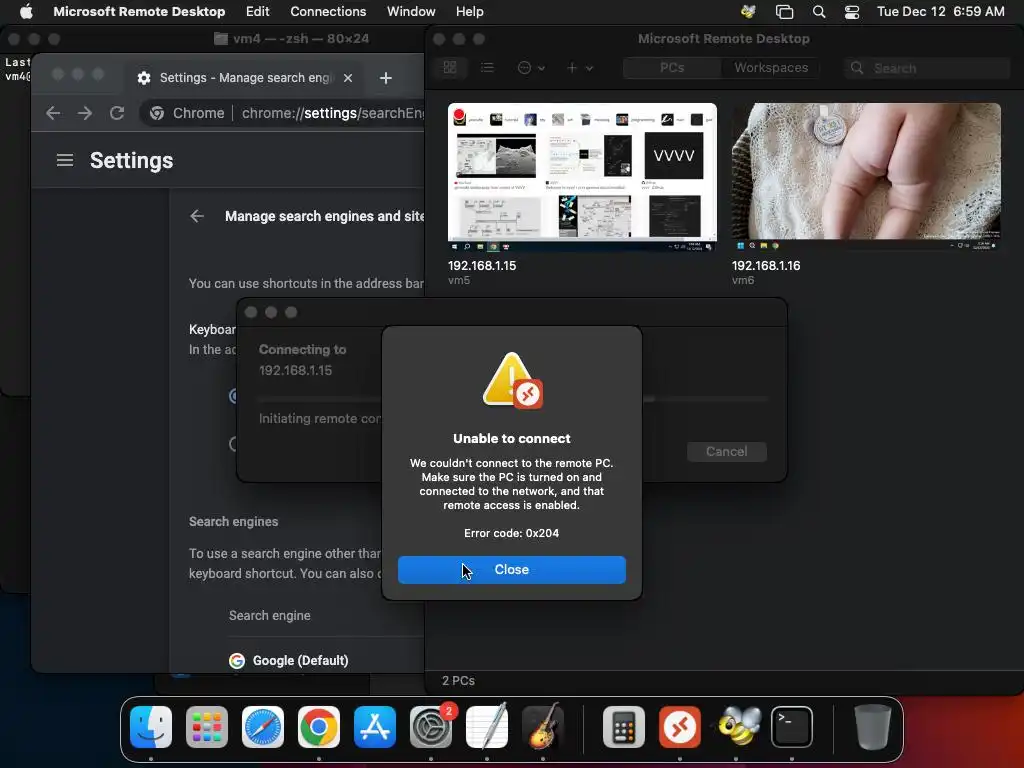
Task: Click the date and time in menu bar
Action: coord(940,11)
